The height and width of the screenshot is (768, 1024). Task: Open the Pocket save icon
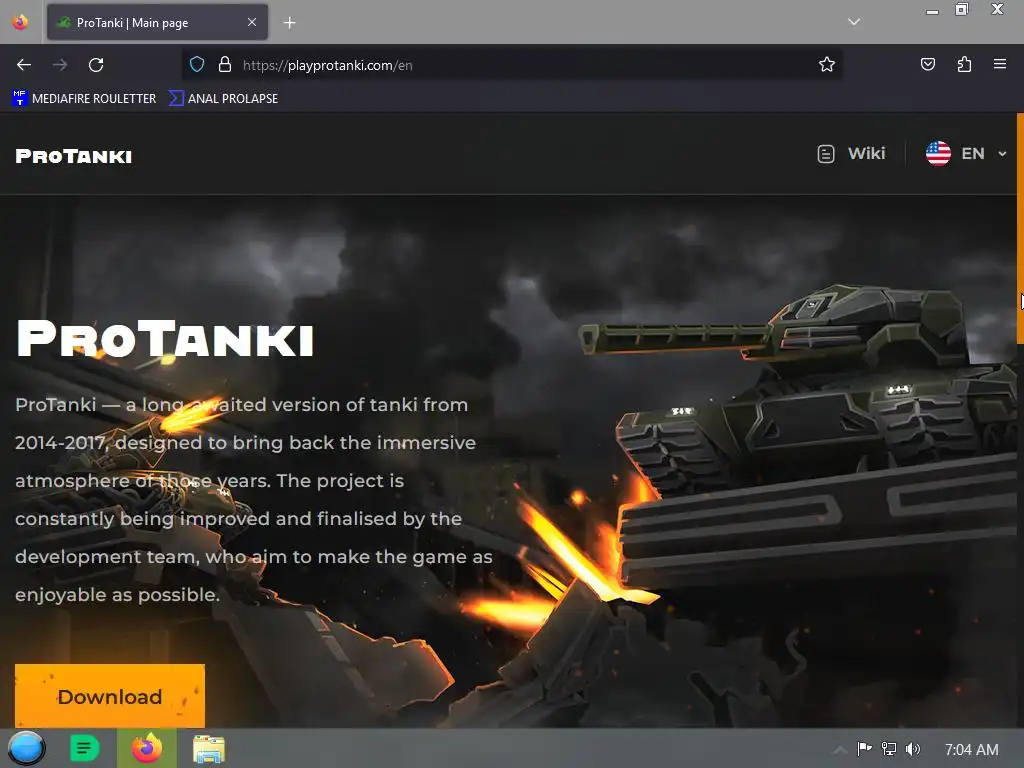(928, 64)
